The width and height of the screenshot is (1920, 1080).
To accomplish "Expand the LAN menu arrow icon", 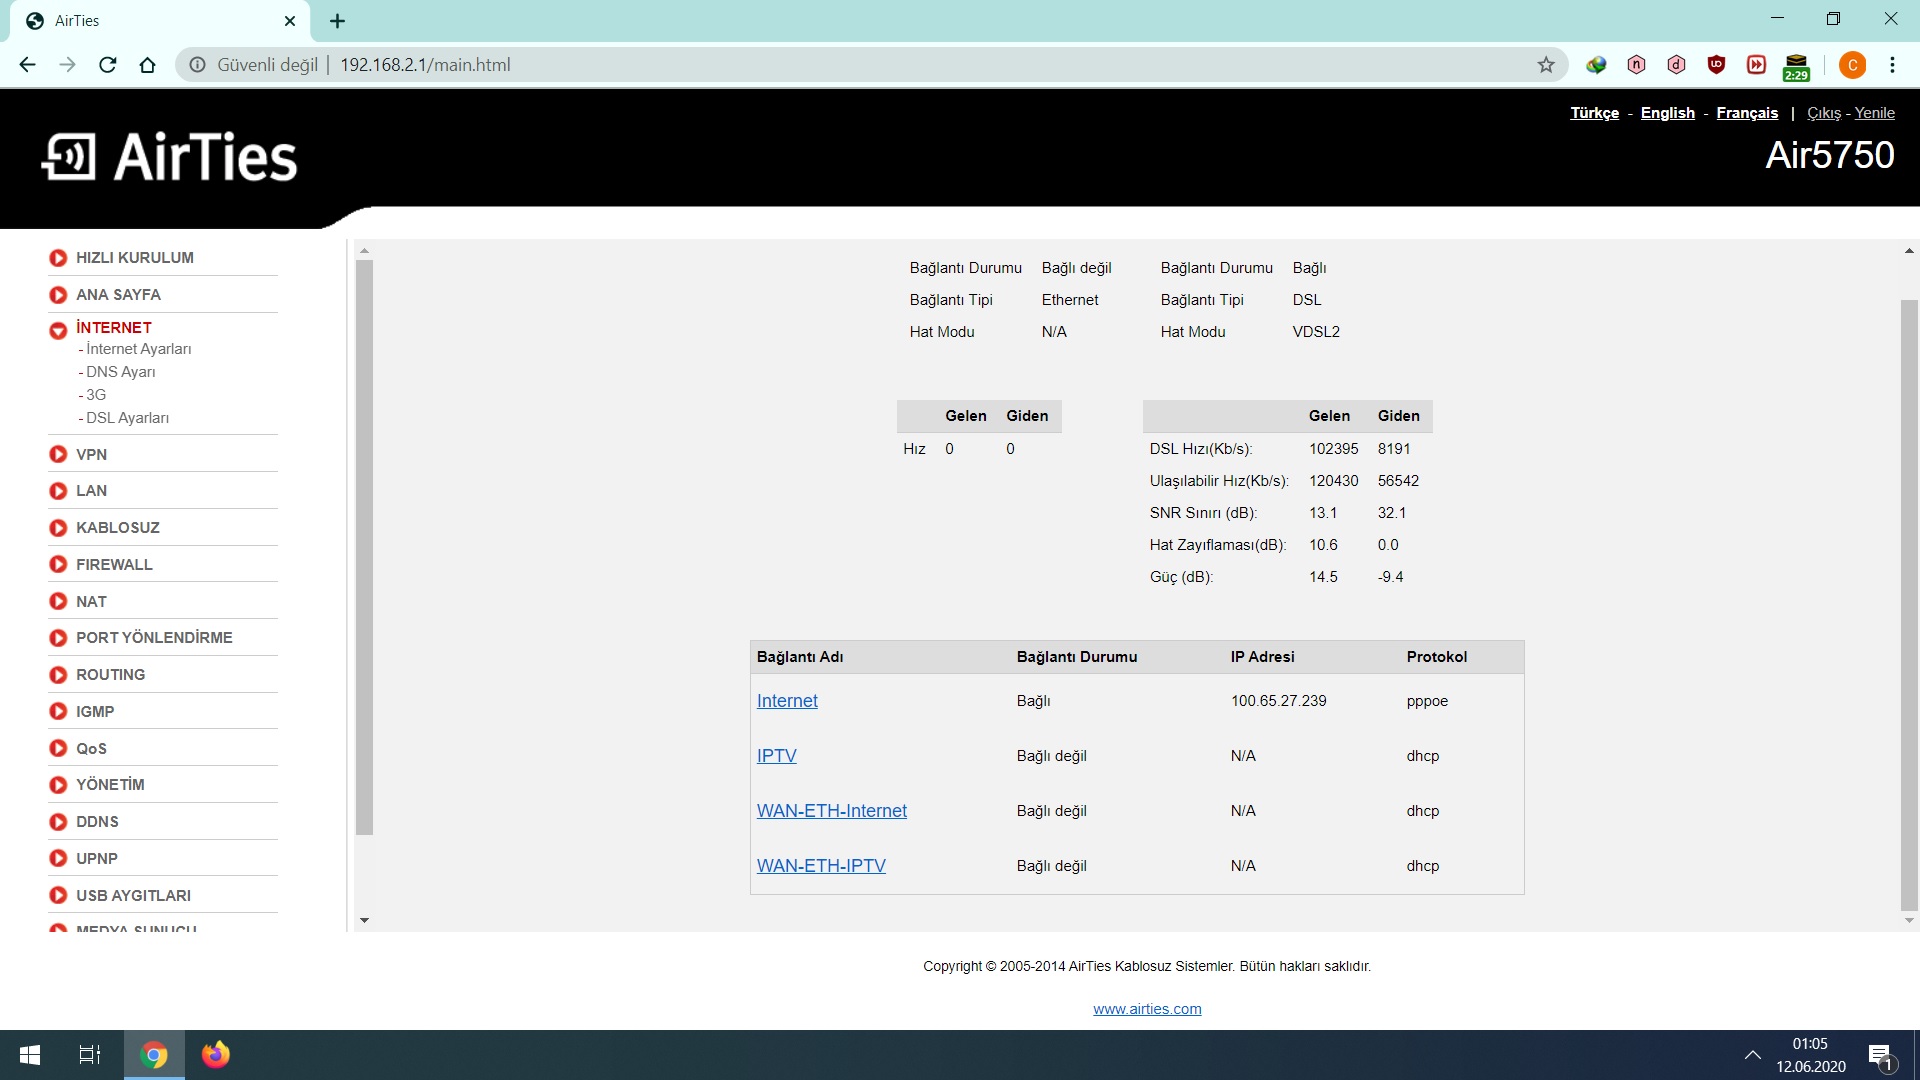I will [58, 491].
